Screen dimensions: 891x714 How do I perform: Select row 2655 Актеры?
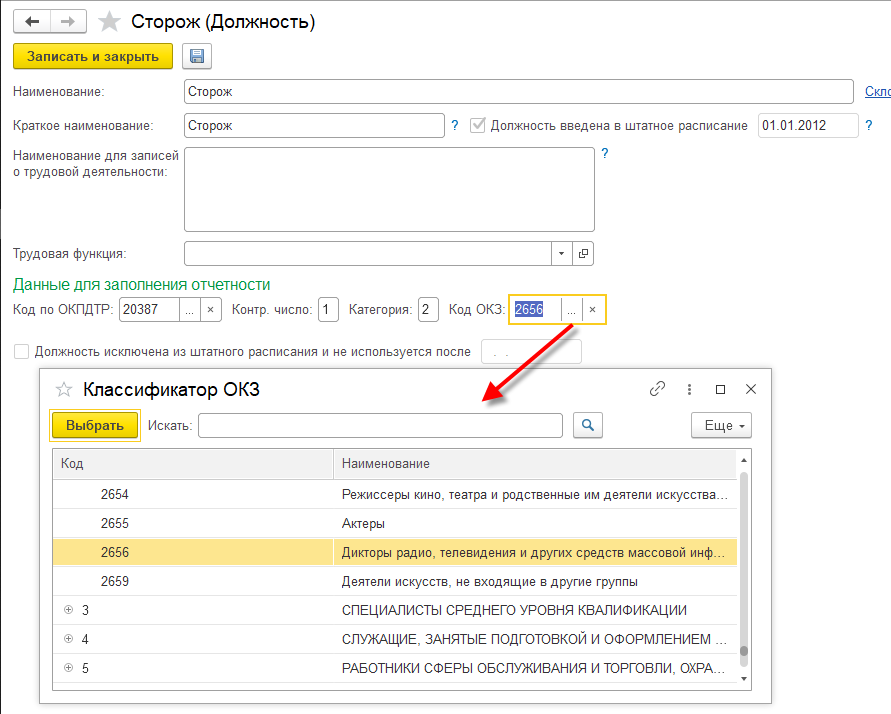pos(395,523)
